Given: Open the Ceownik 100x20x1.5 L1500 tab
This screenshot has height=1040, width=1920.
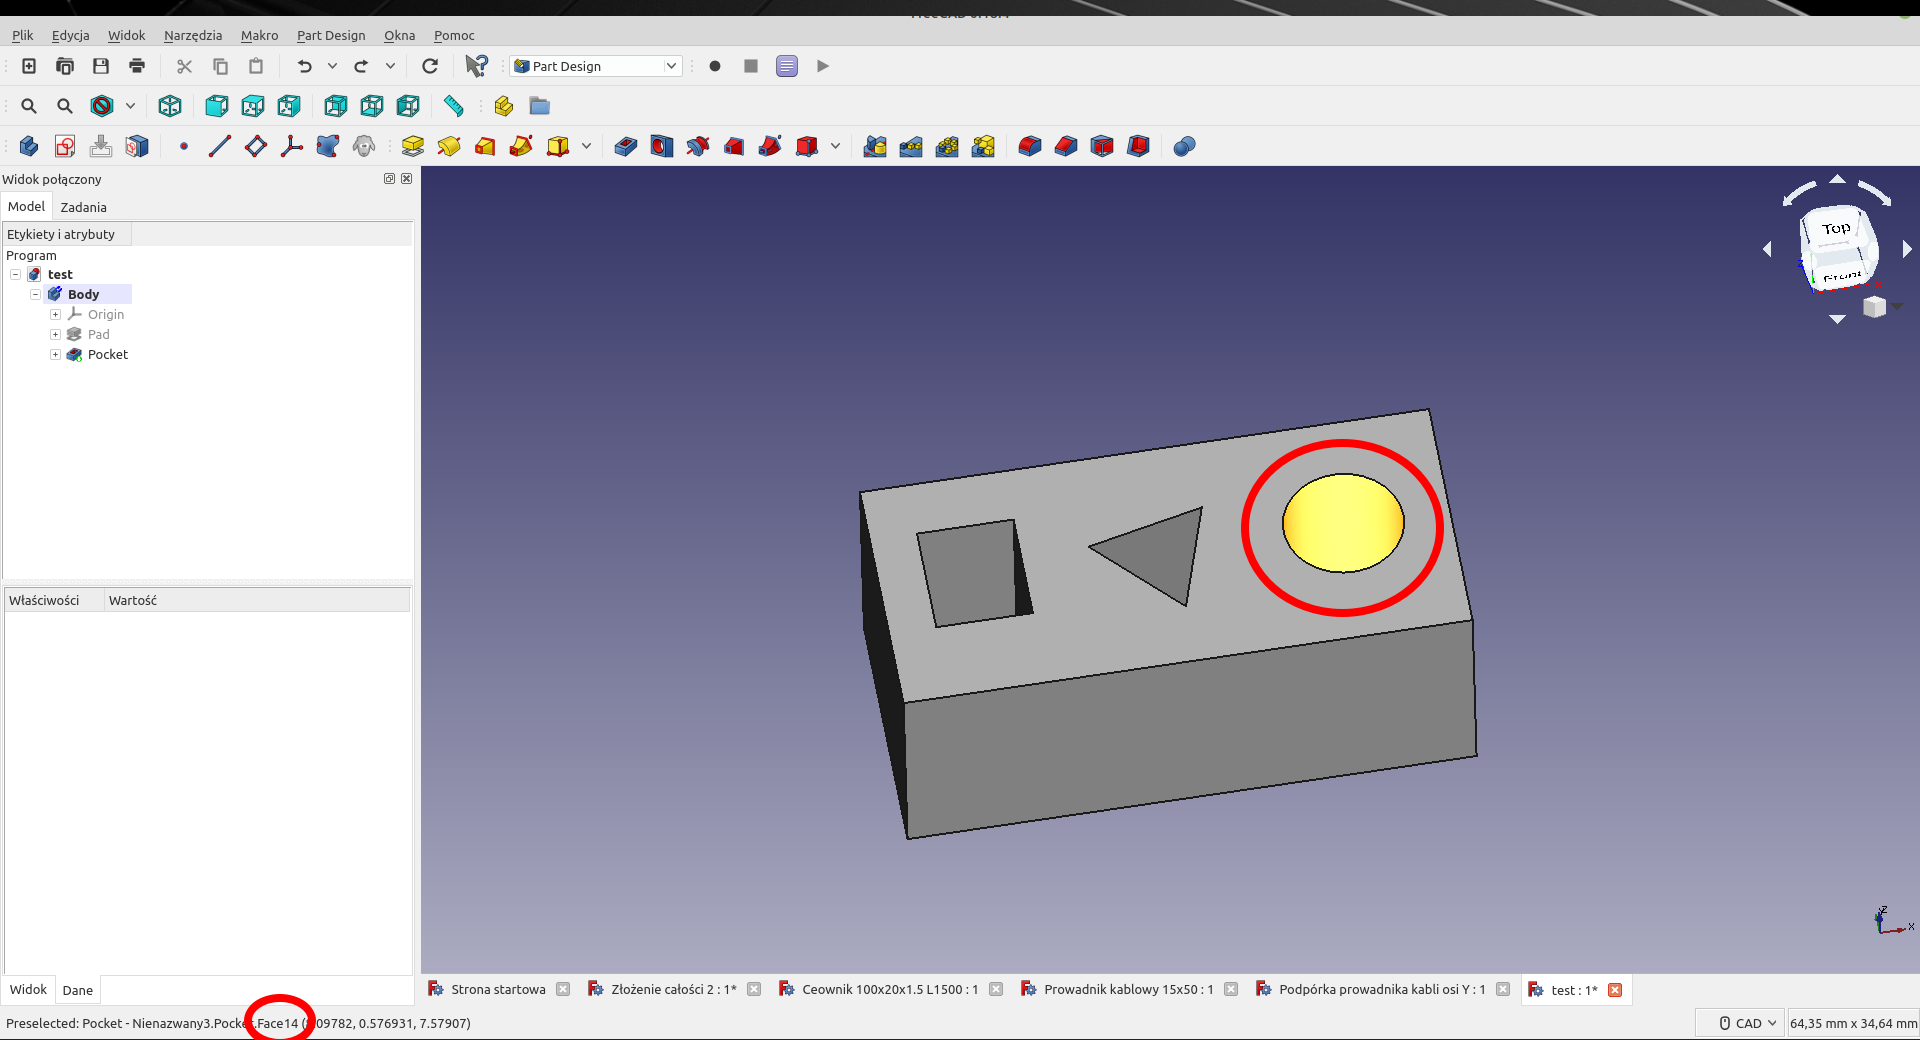Looking at the screenshot, I should coord(890,989).
